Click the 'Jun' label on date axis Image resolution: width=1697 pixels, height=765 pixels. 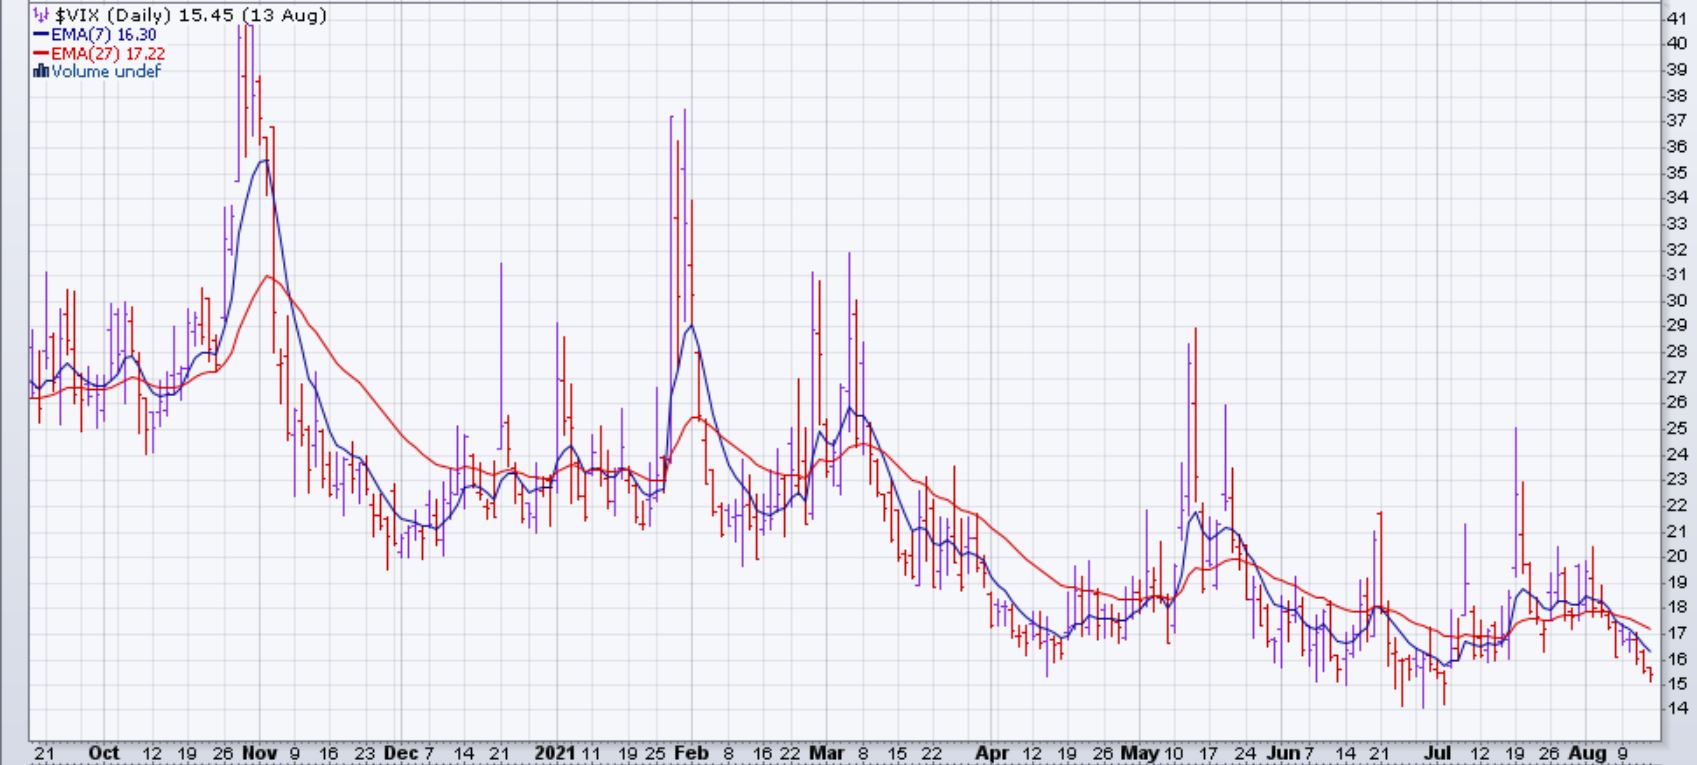click(x=1281, y=753)
